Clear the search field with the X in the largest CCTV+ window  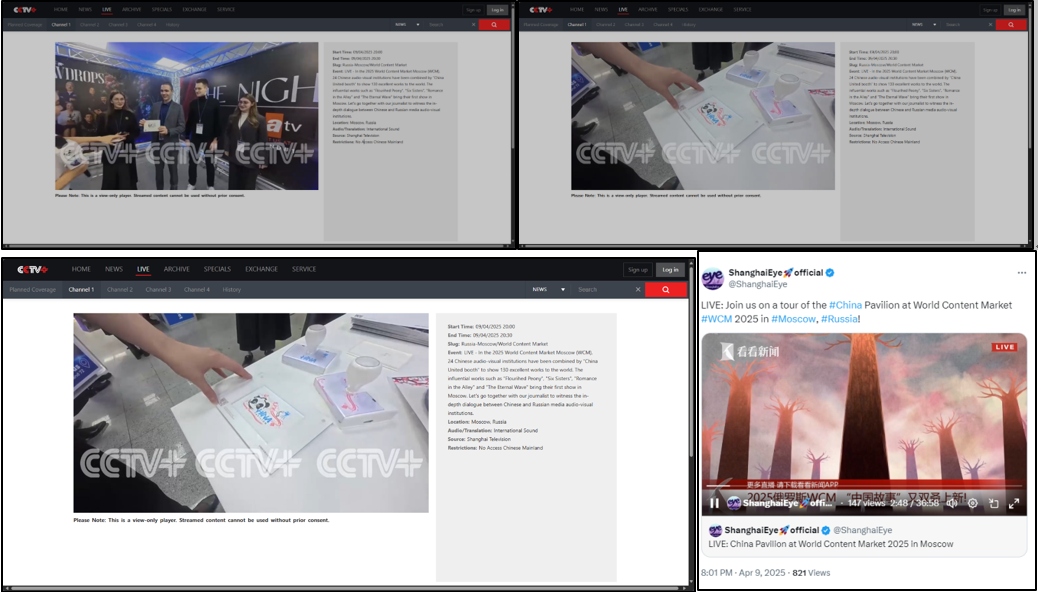coord(638,290)
